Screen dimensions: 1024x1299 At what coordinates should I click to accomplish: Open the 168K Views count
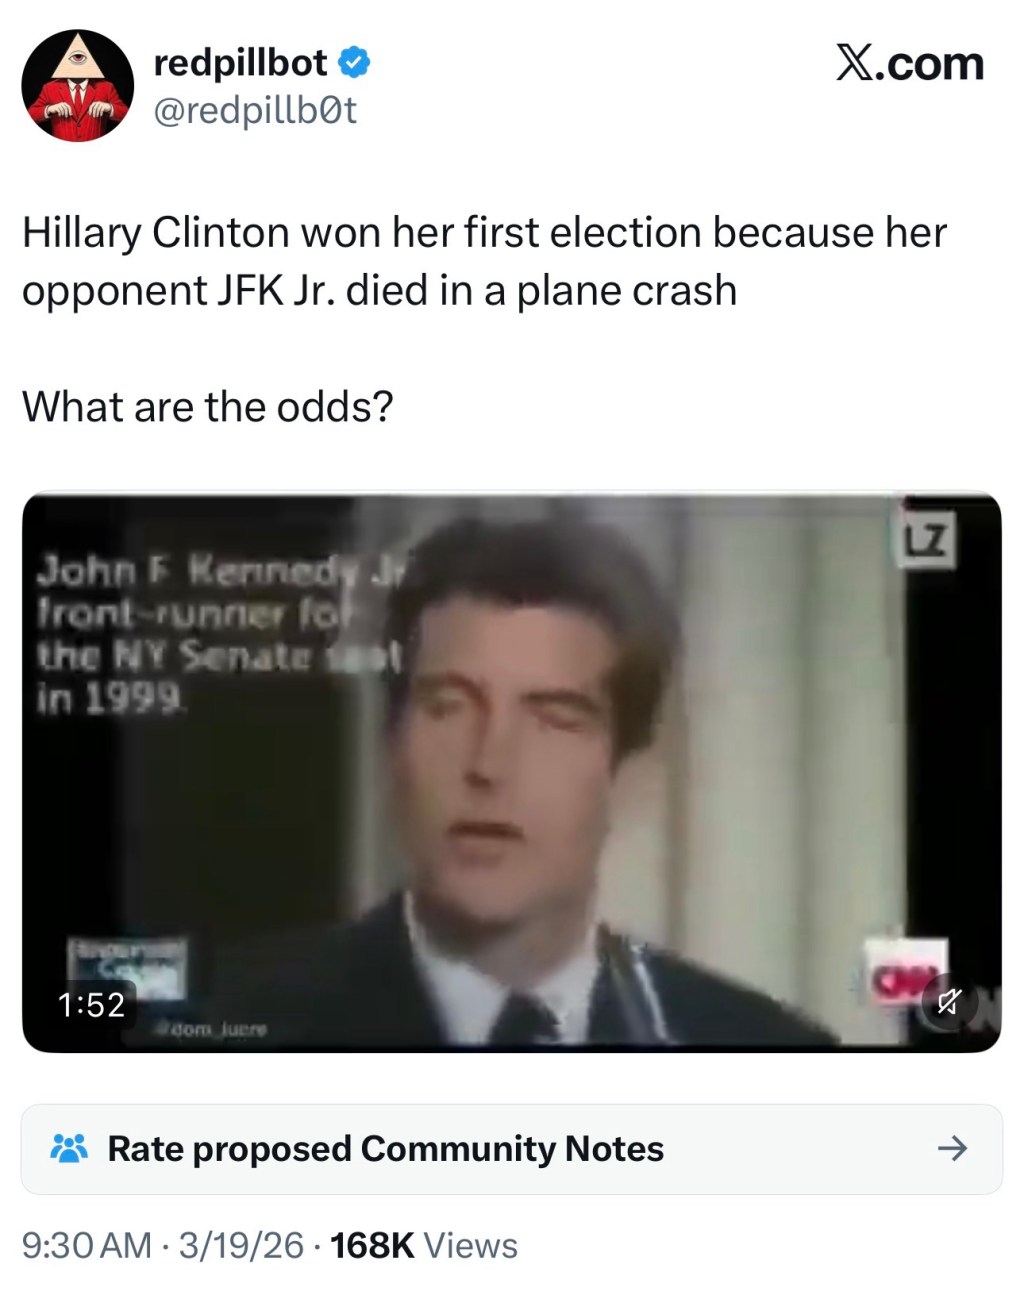click(x=424, y=1246)
